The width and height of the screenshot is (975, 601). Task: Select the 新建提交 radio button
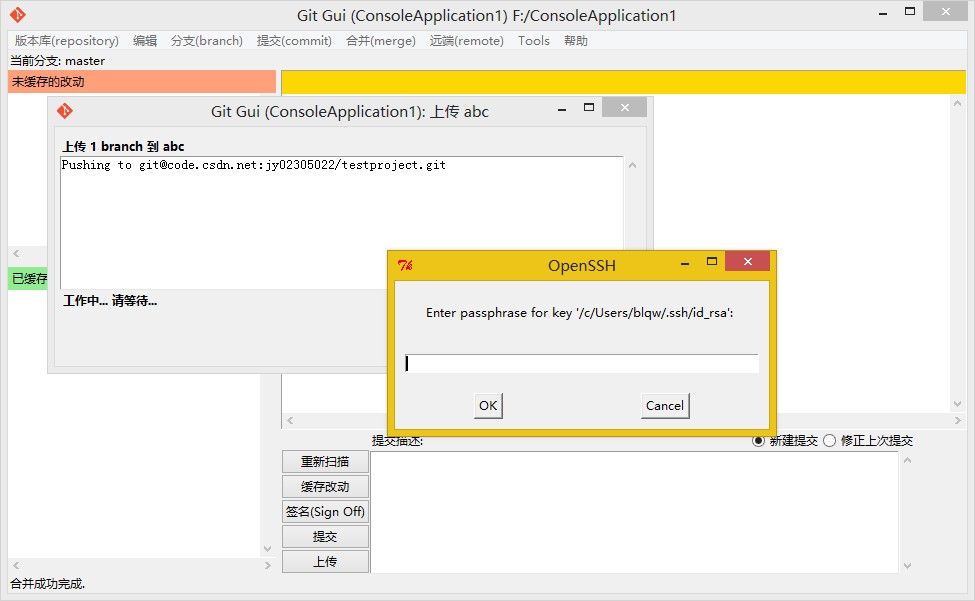click(x=758, y=441)
